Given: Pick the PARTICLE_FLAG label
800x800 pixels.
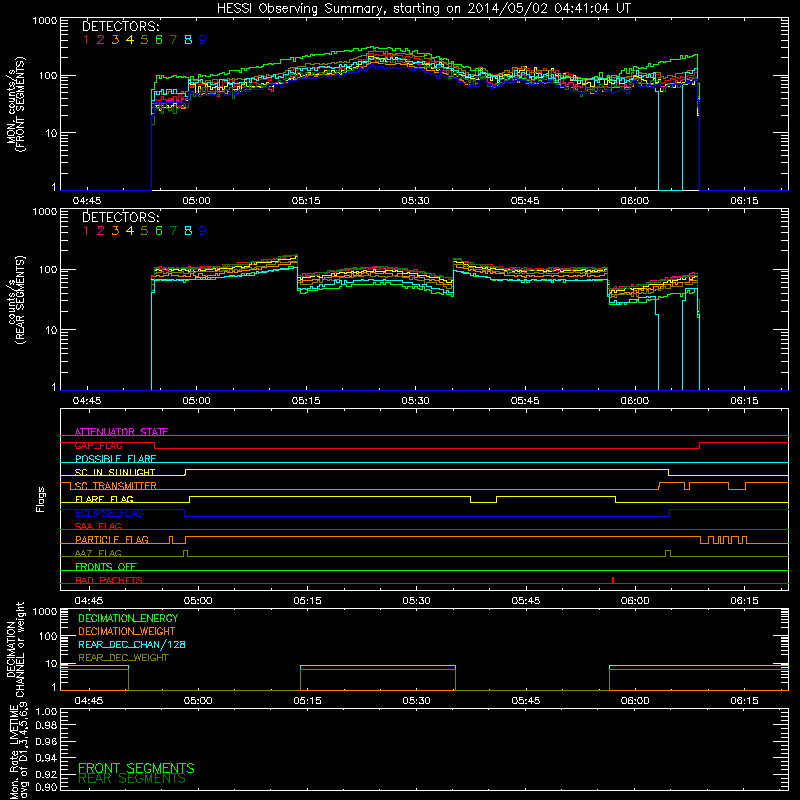Looking at the screenshot, I should (x=112, y=540).
